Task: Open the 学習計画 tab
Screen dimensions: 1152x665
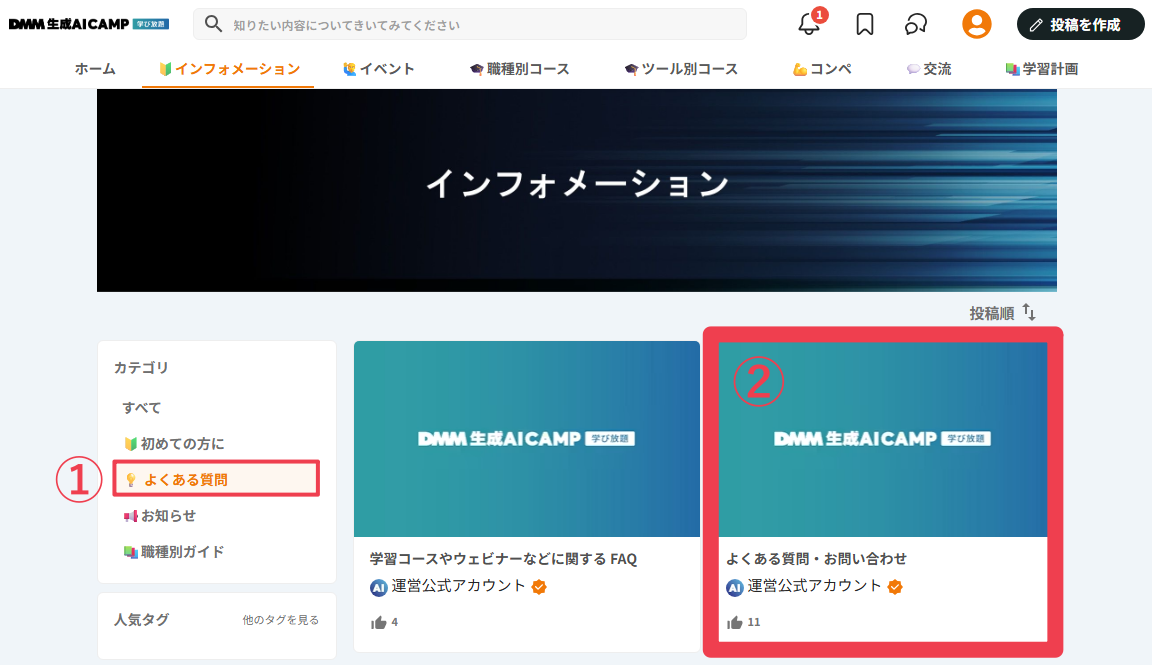Action: point(1042,69)
